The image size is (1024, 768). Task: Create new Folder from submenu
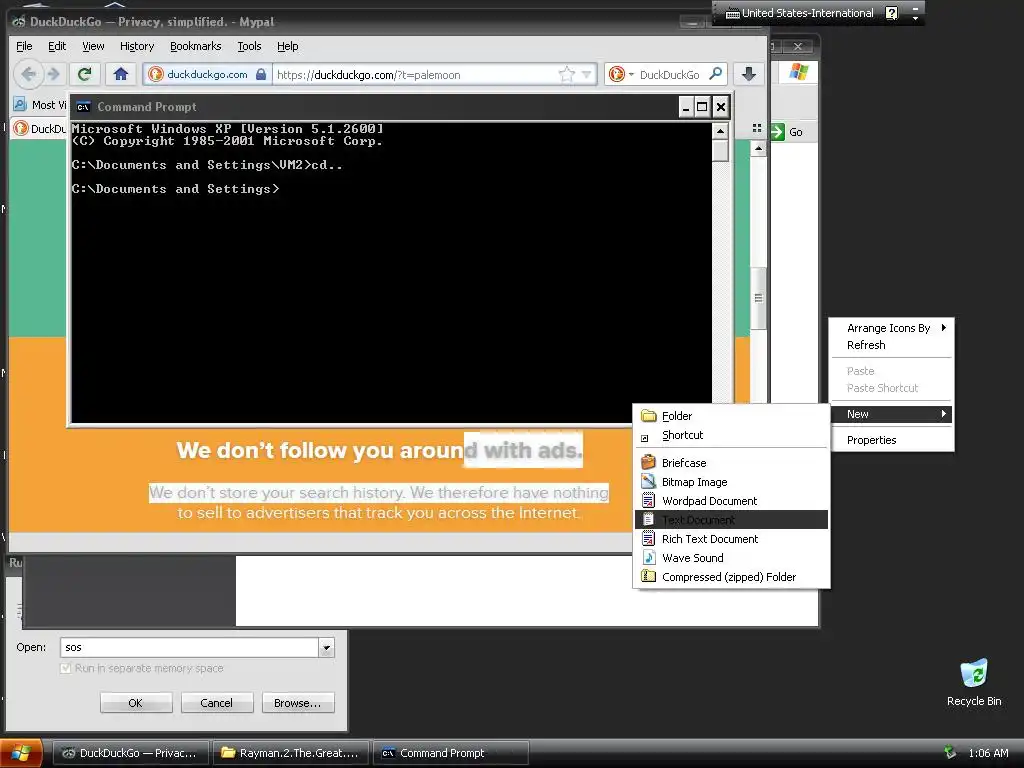pos(731,416)
